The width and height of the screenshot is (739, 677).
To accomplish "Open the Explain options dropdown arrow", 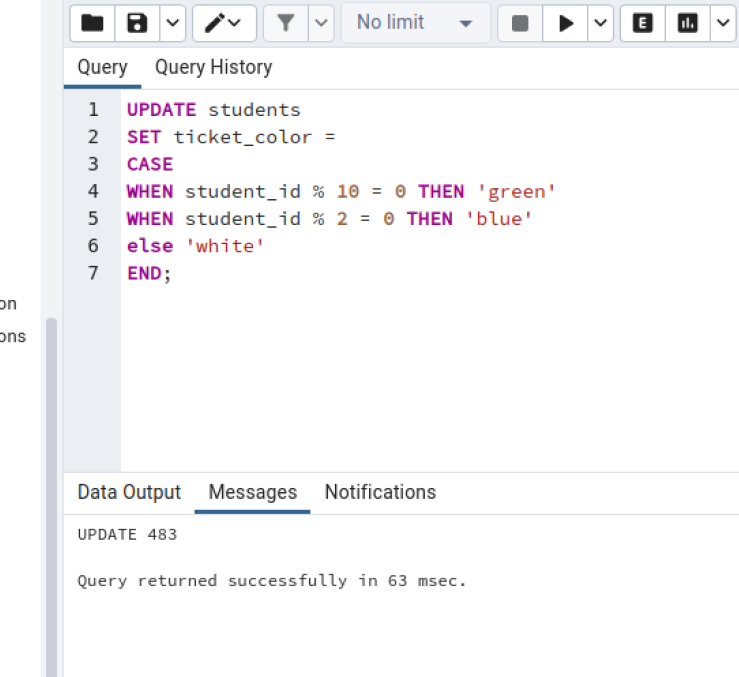I will coord(723,23).
